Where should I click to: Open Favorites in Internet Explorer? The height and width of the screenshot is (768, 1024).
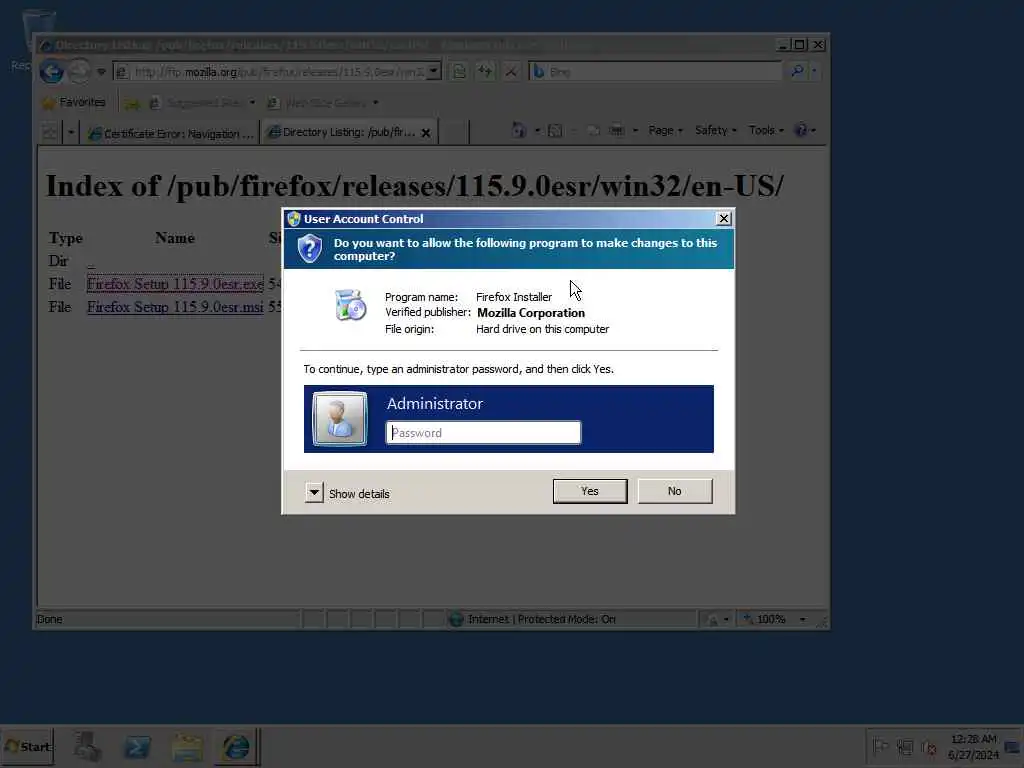pyautogui.click(x=73, y=103)
